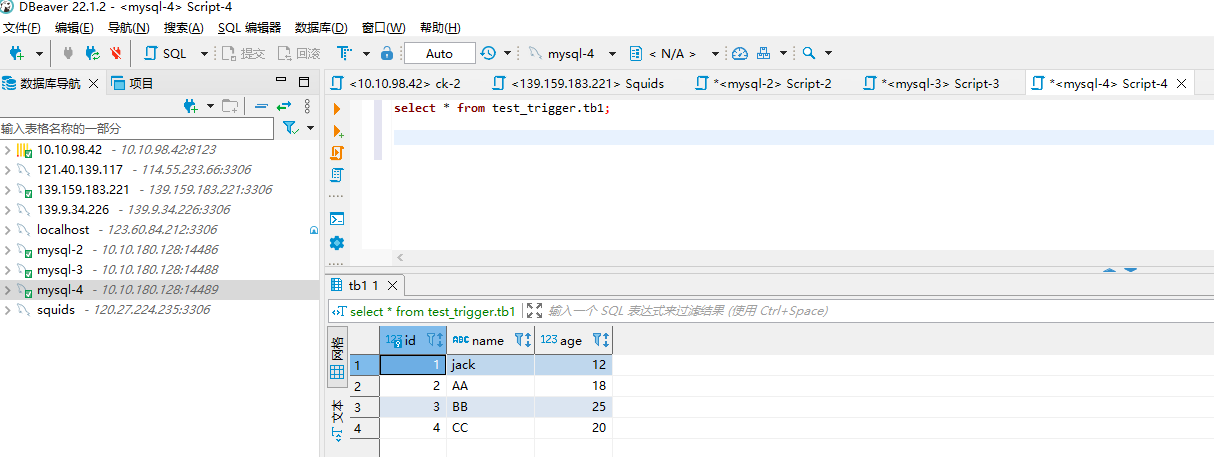This screenshot has width=1214, height=457.
Task: Select the mysql-2 connection in navigator
Action: 160,250
